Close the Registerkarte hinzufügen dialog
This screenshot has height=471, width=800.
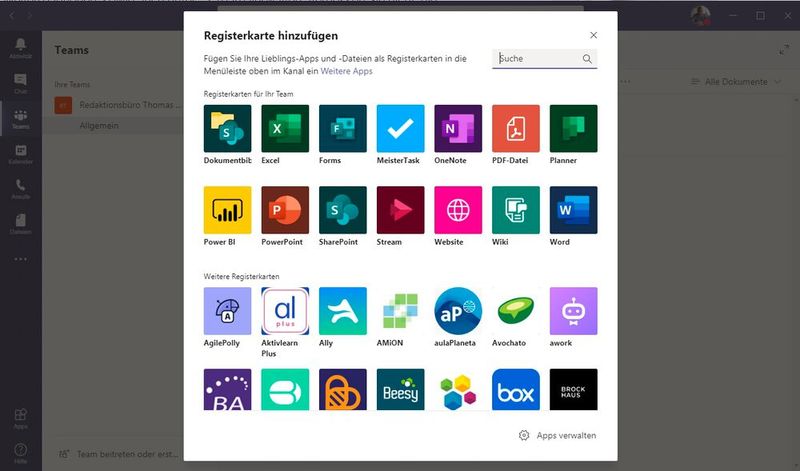pos(593,35)
